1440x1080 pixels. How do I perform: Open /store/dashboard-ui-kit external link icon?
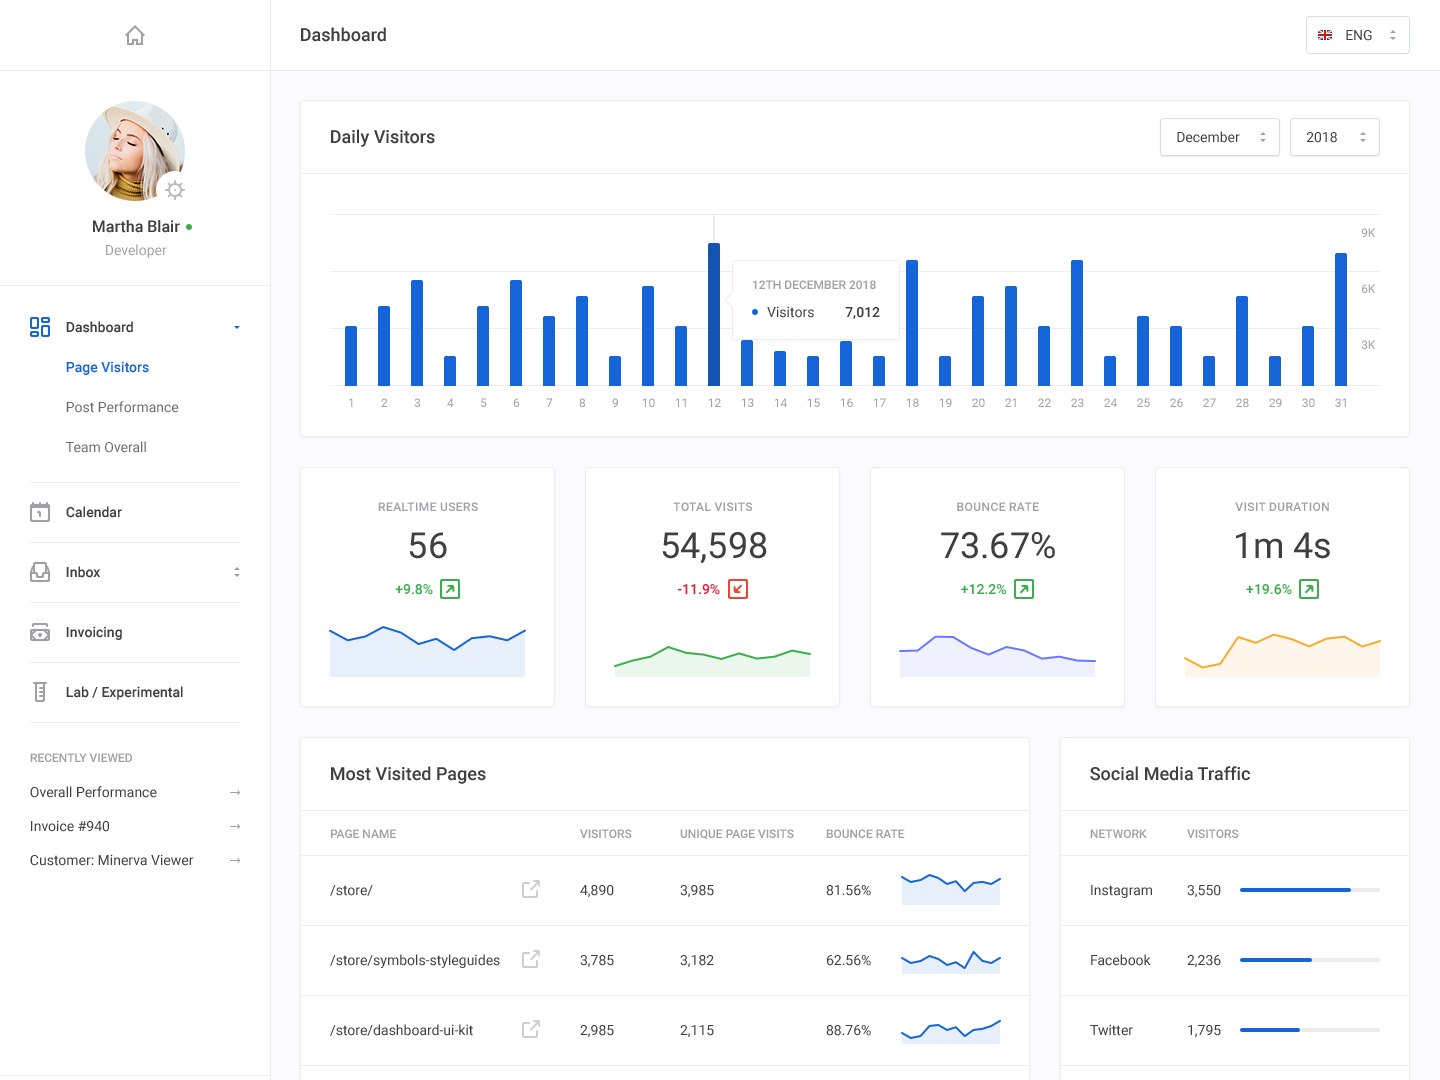pyautogui.click(x=531, y=1029)
